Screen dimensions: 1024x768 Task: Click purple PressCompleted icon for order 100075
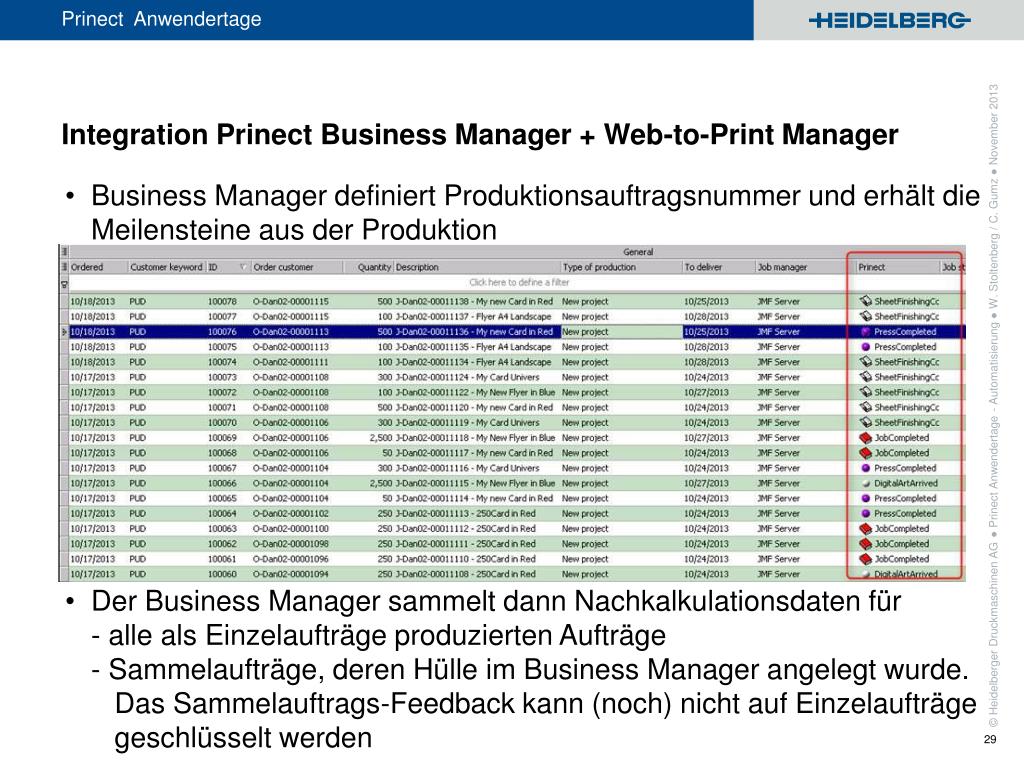click(865, 347)
